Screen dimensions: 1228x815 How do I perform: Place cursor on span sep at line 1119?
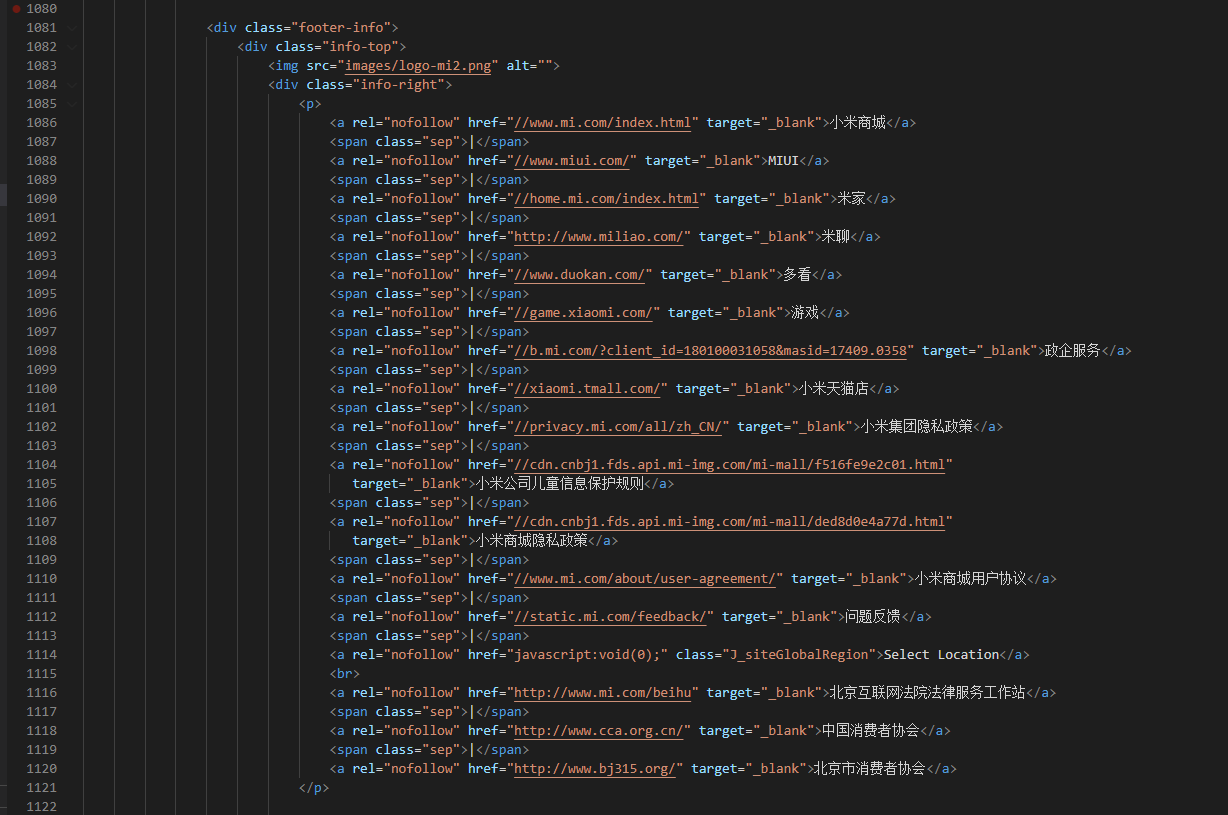[x=430, y=749]
